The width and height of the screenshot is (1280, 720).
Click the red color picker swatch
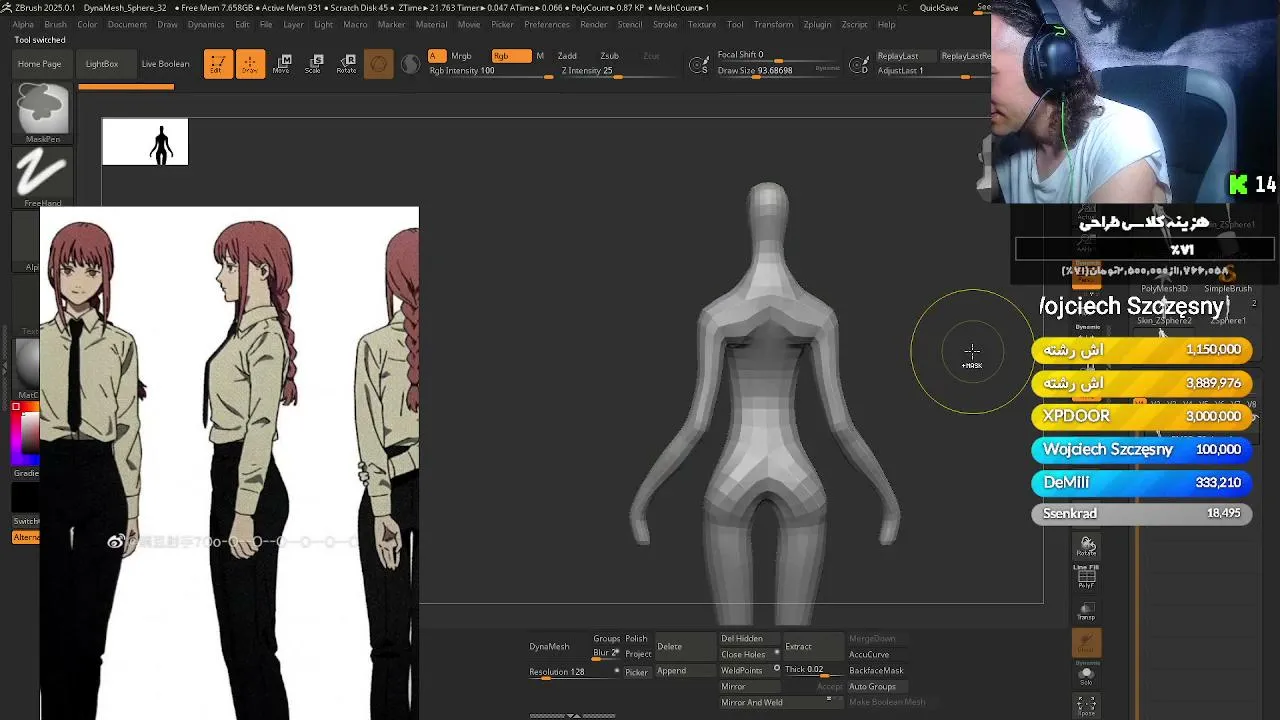click(16, 407)
